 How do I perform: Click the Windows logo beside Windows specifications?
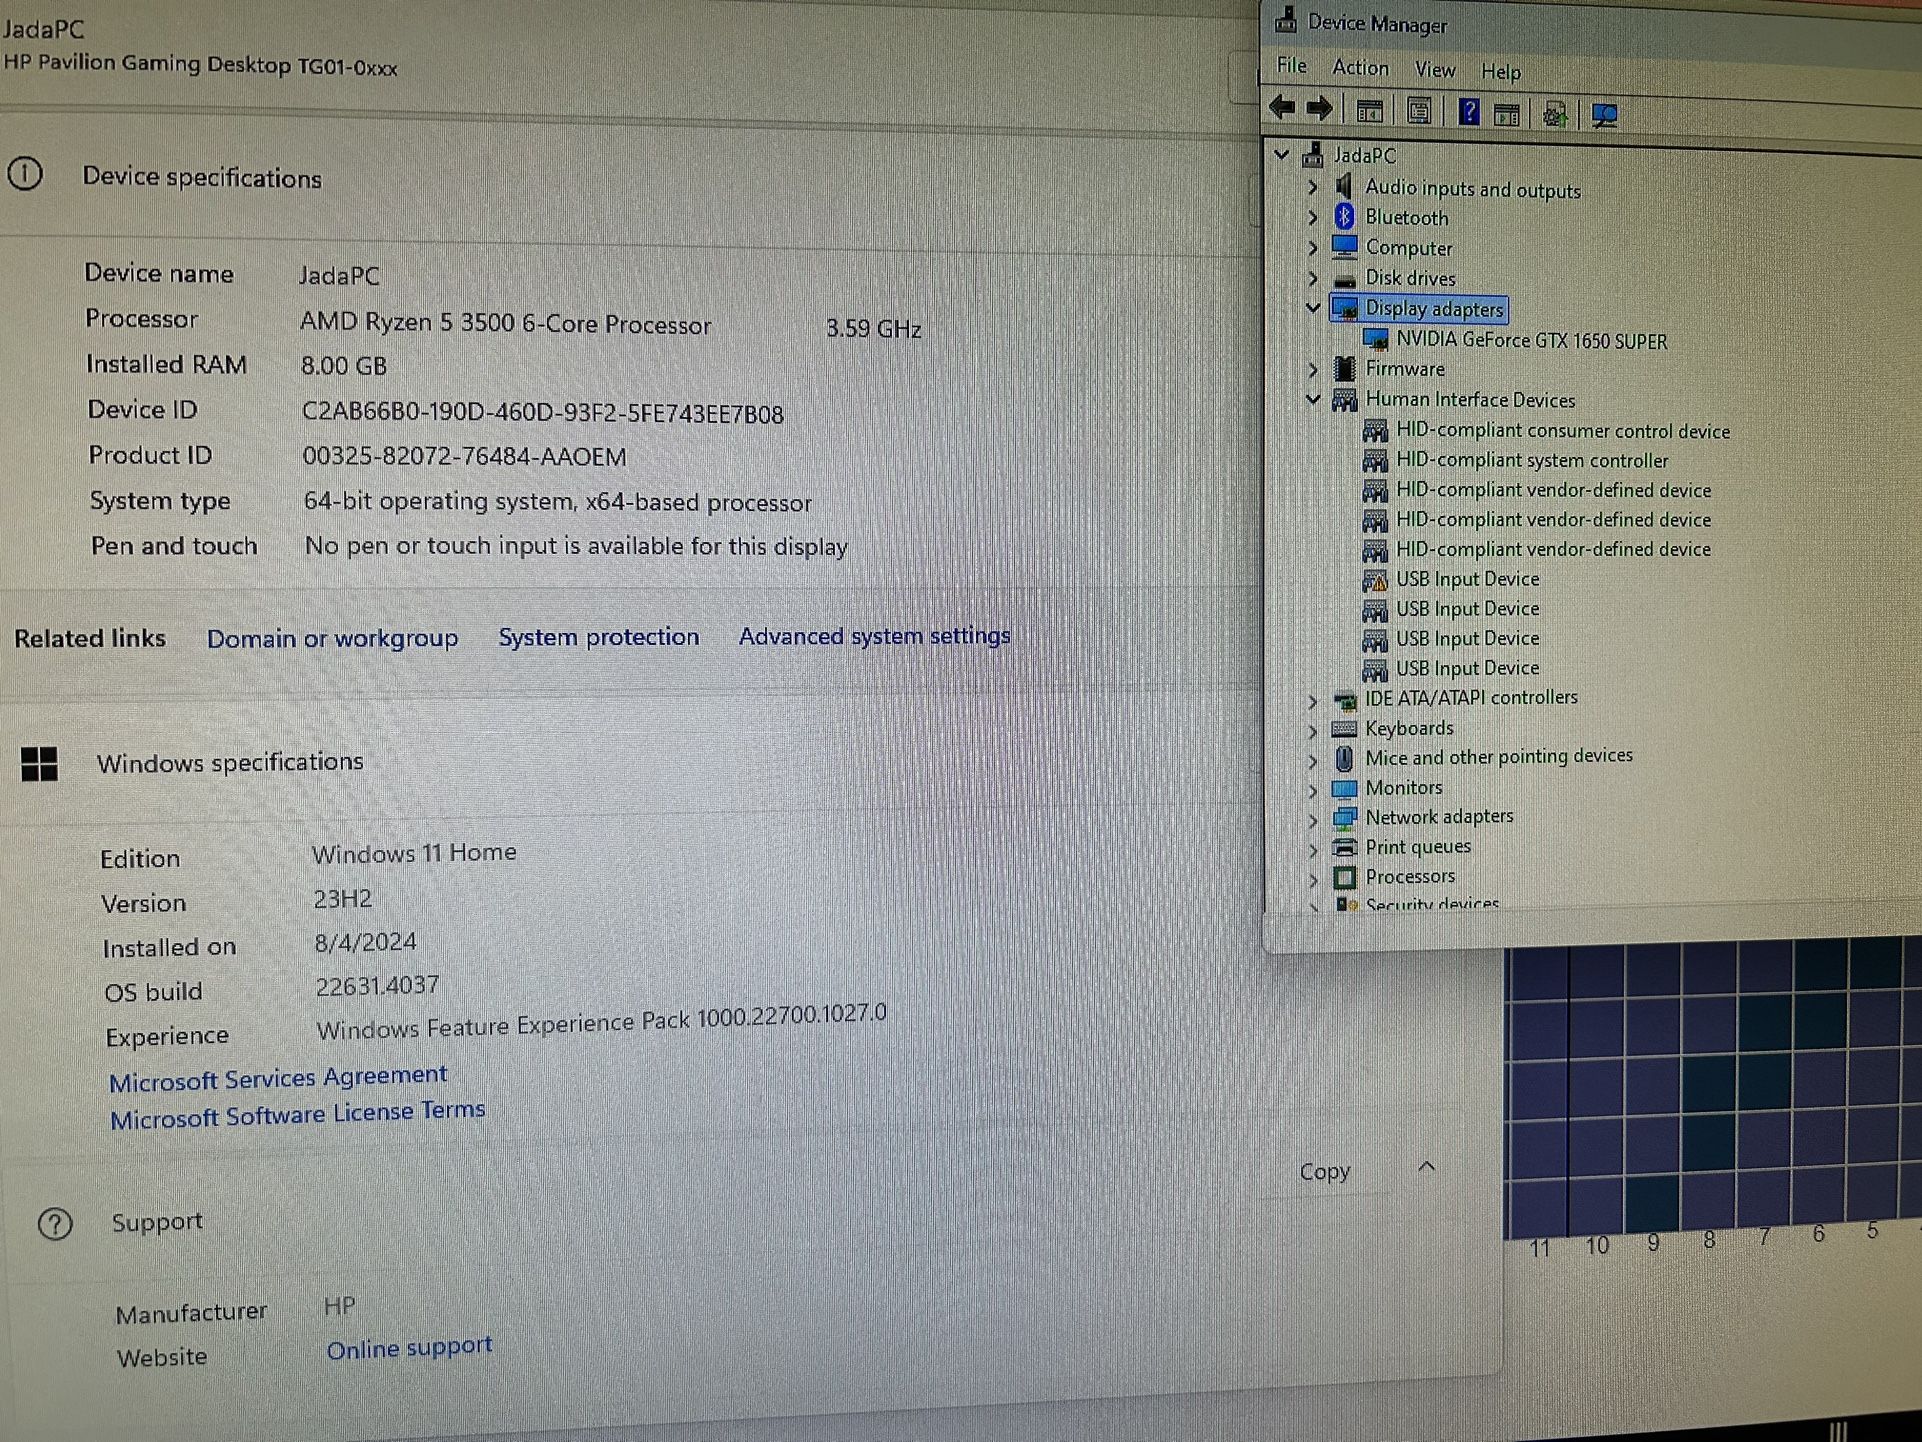tap(39, 764)
